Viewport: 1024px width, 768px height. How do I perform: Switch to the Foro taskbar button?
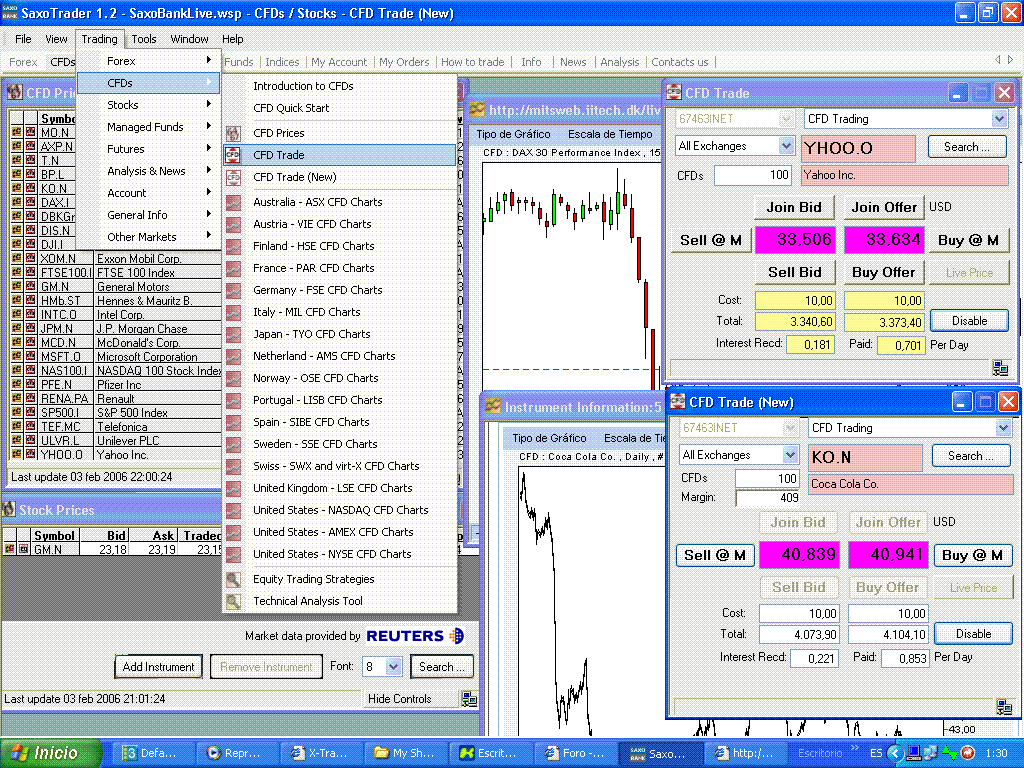575,753
